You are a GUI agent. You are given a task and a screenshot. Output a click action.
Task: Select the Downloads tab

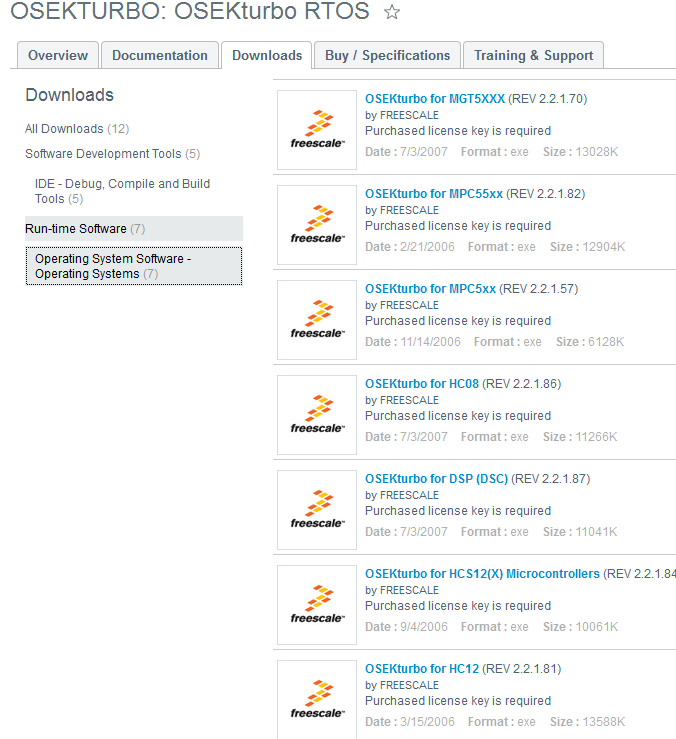(x=267, y=55)
